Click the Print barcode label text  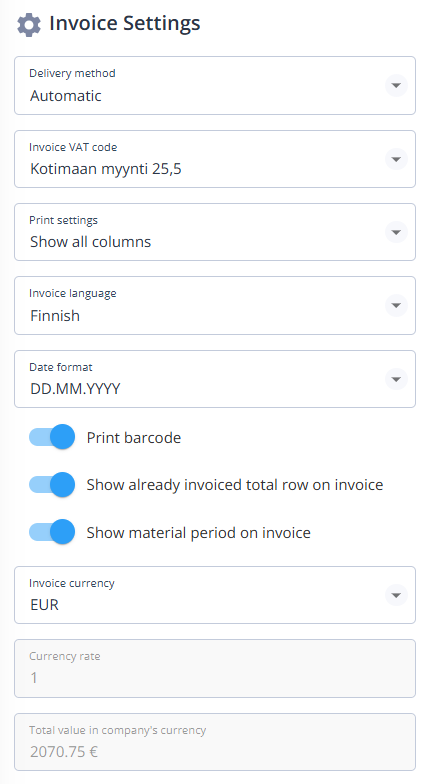134,438
